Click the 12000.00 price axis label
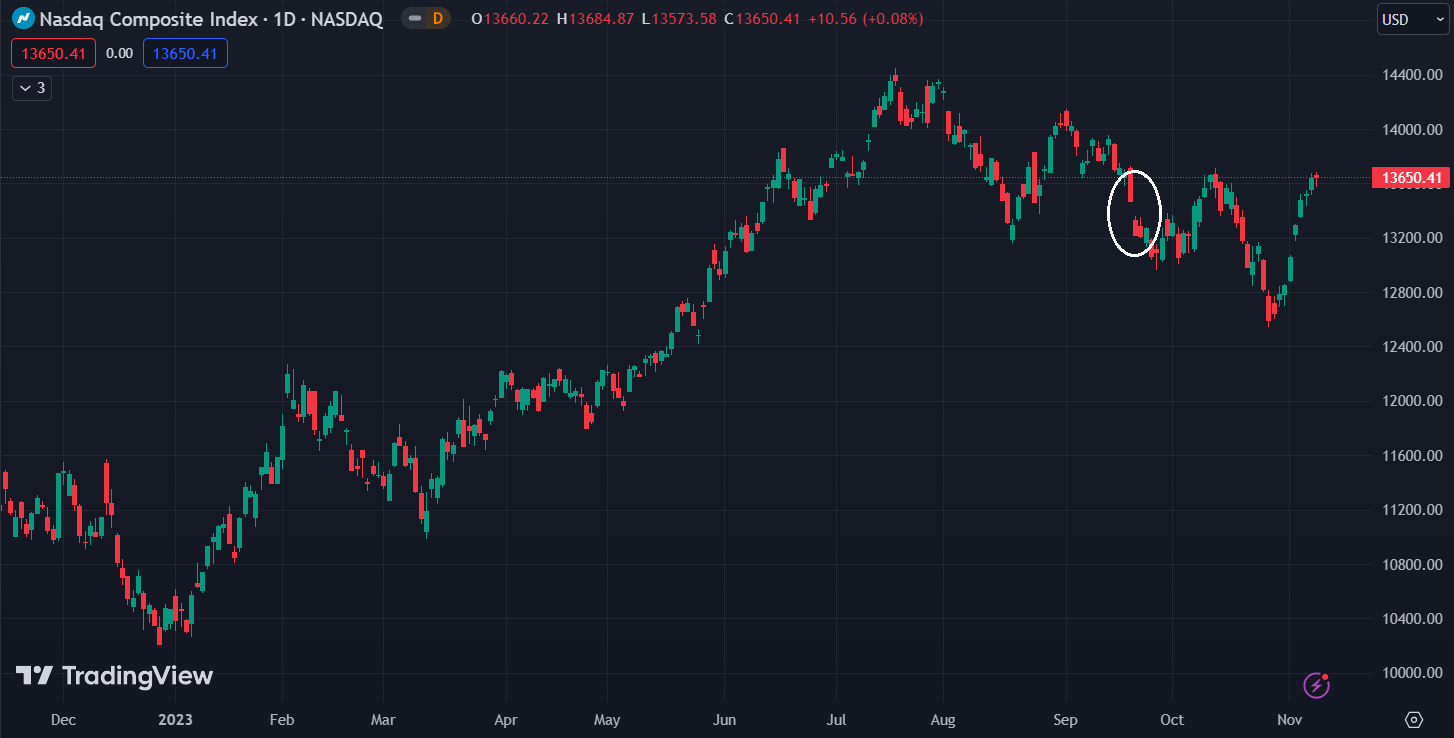 pos(1412,401)
